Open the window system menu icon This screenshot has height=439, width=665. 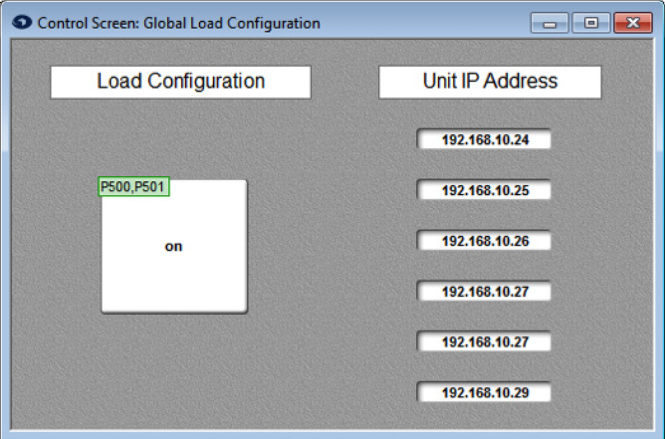point(22,22)
